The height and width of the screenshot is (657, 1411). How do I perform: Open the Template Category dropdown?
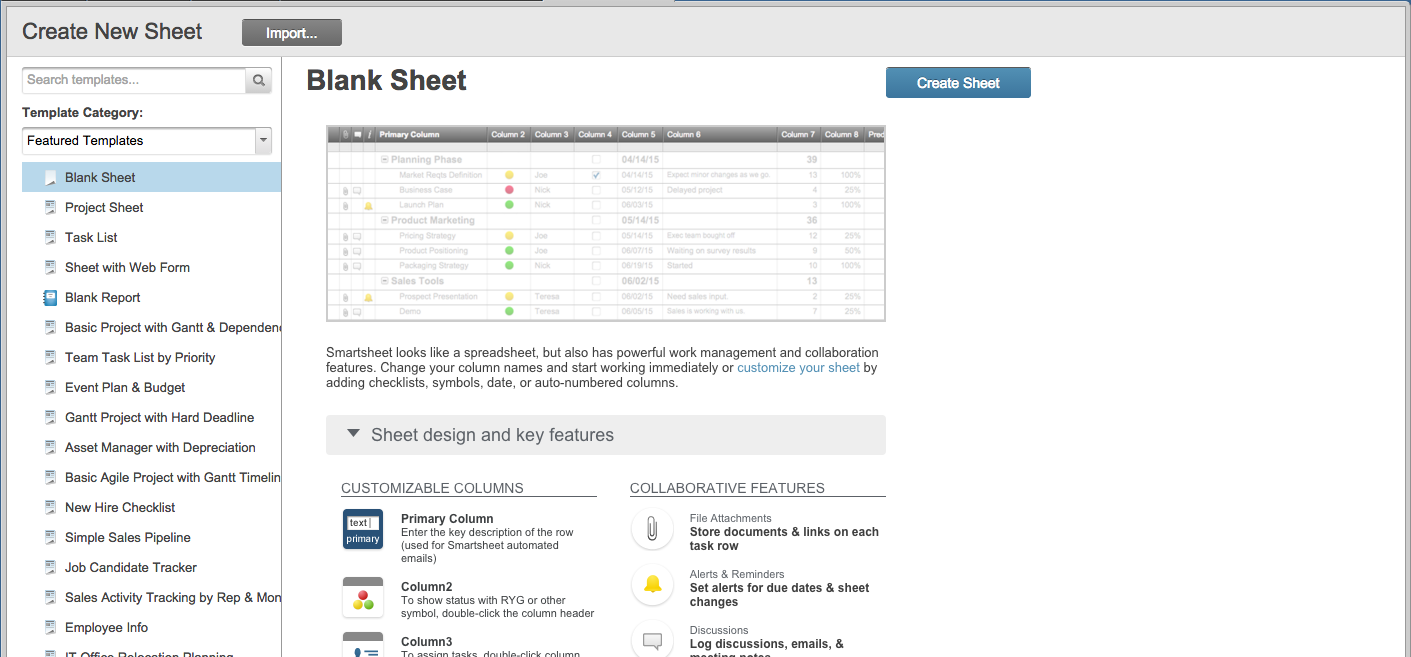147,141
